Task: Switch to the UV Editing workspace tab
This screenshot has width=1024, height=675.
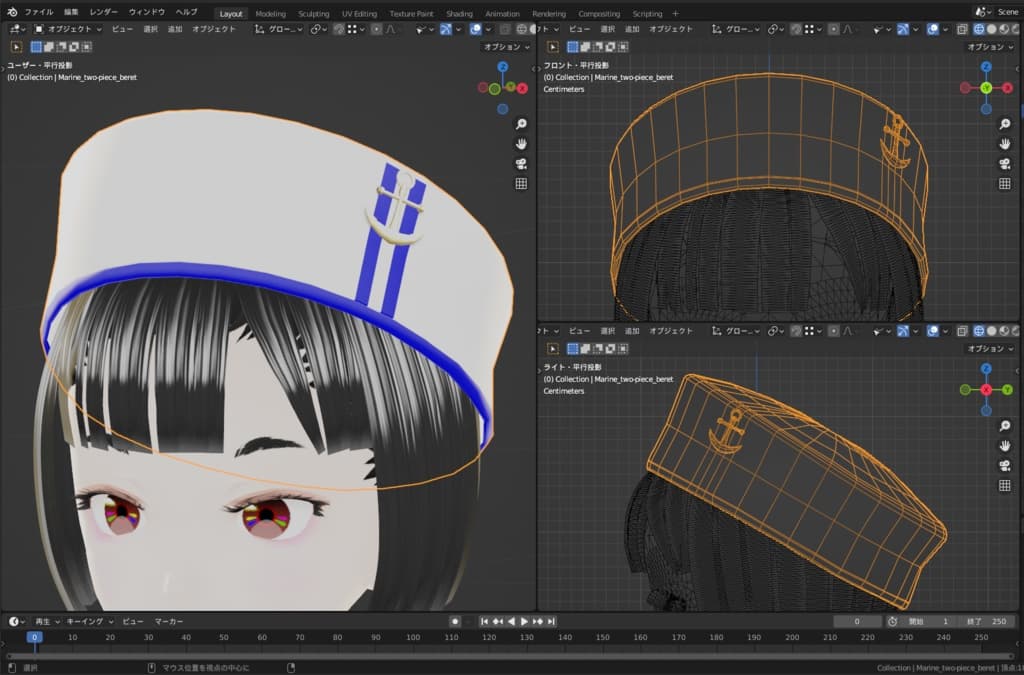Action: (x=359, y=14)
